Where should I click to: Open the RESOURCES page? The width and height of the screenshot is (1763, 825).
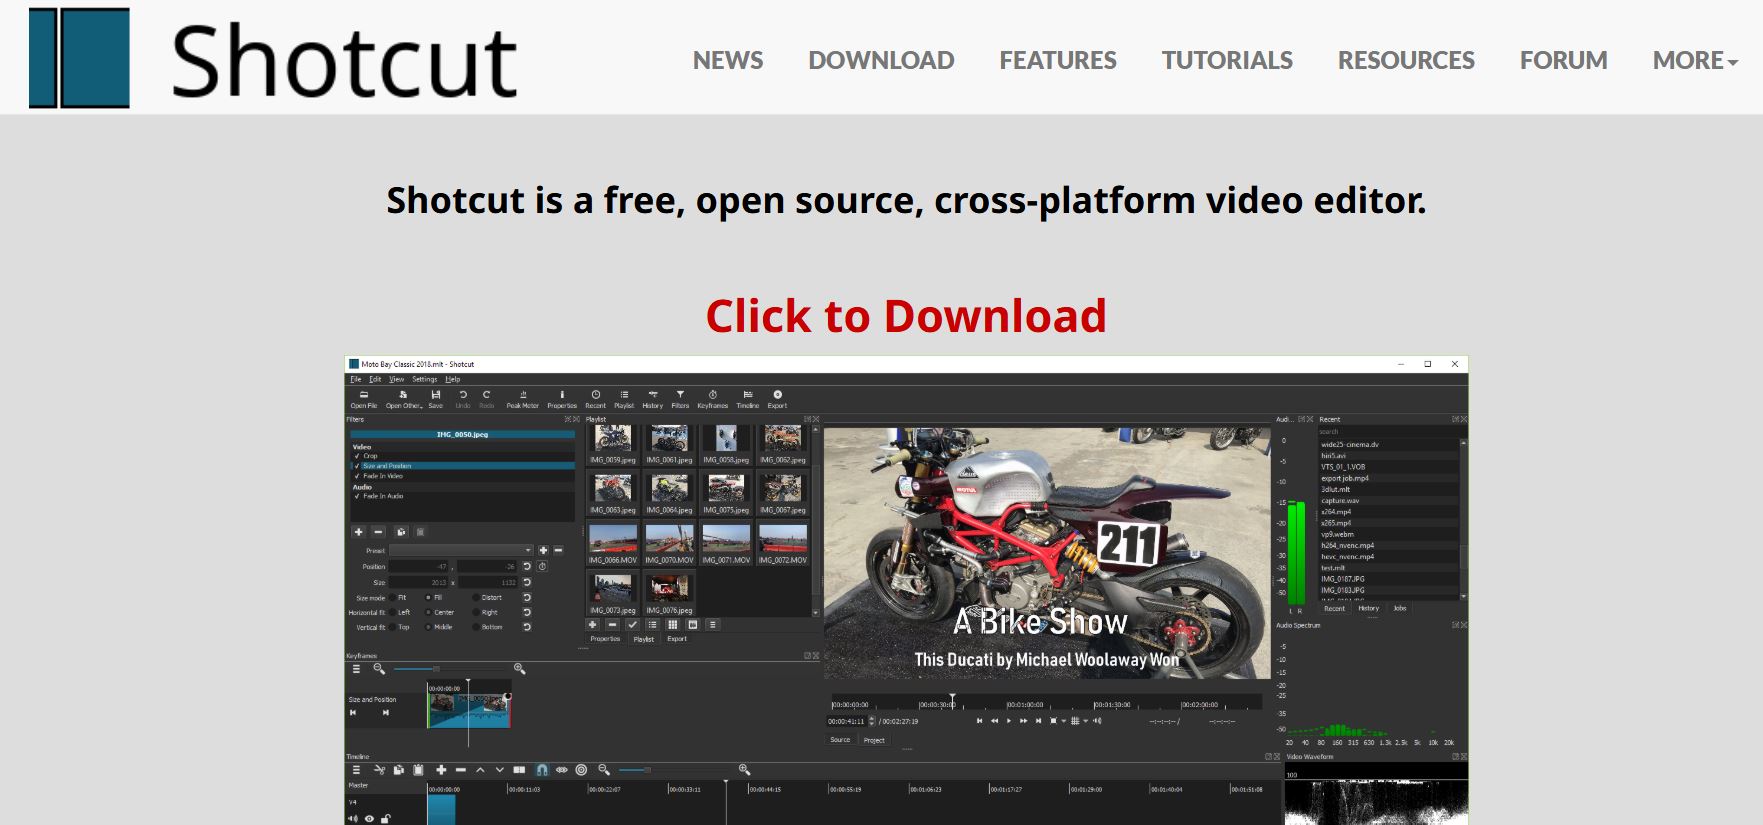pos(1406,60)
